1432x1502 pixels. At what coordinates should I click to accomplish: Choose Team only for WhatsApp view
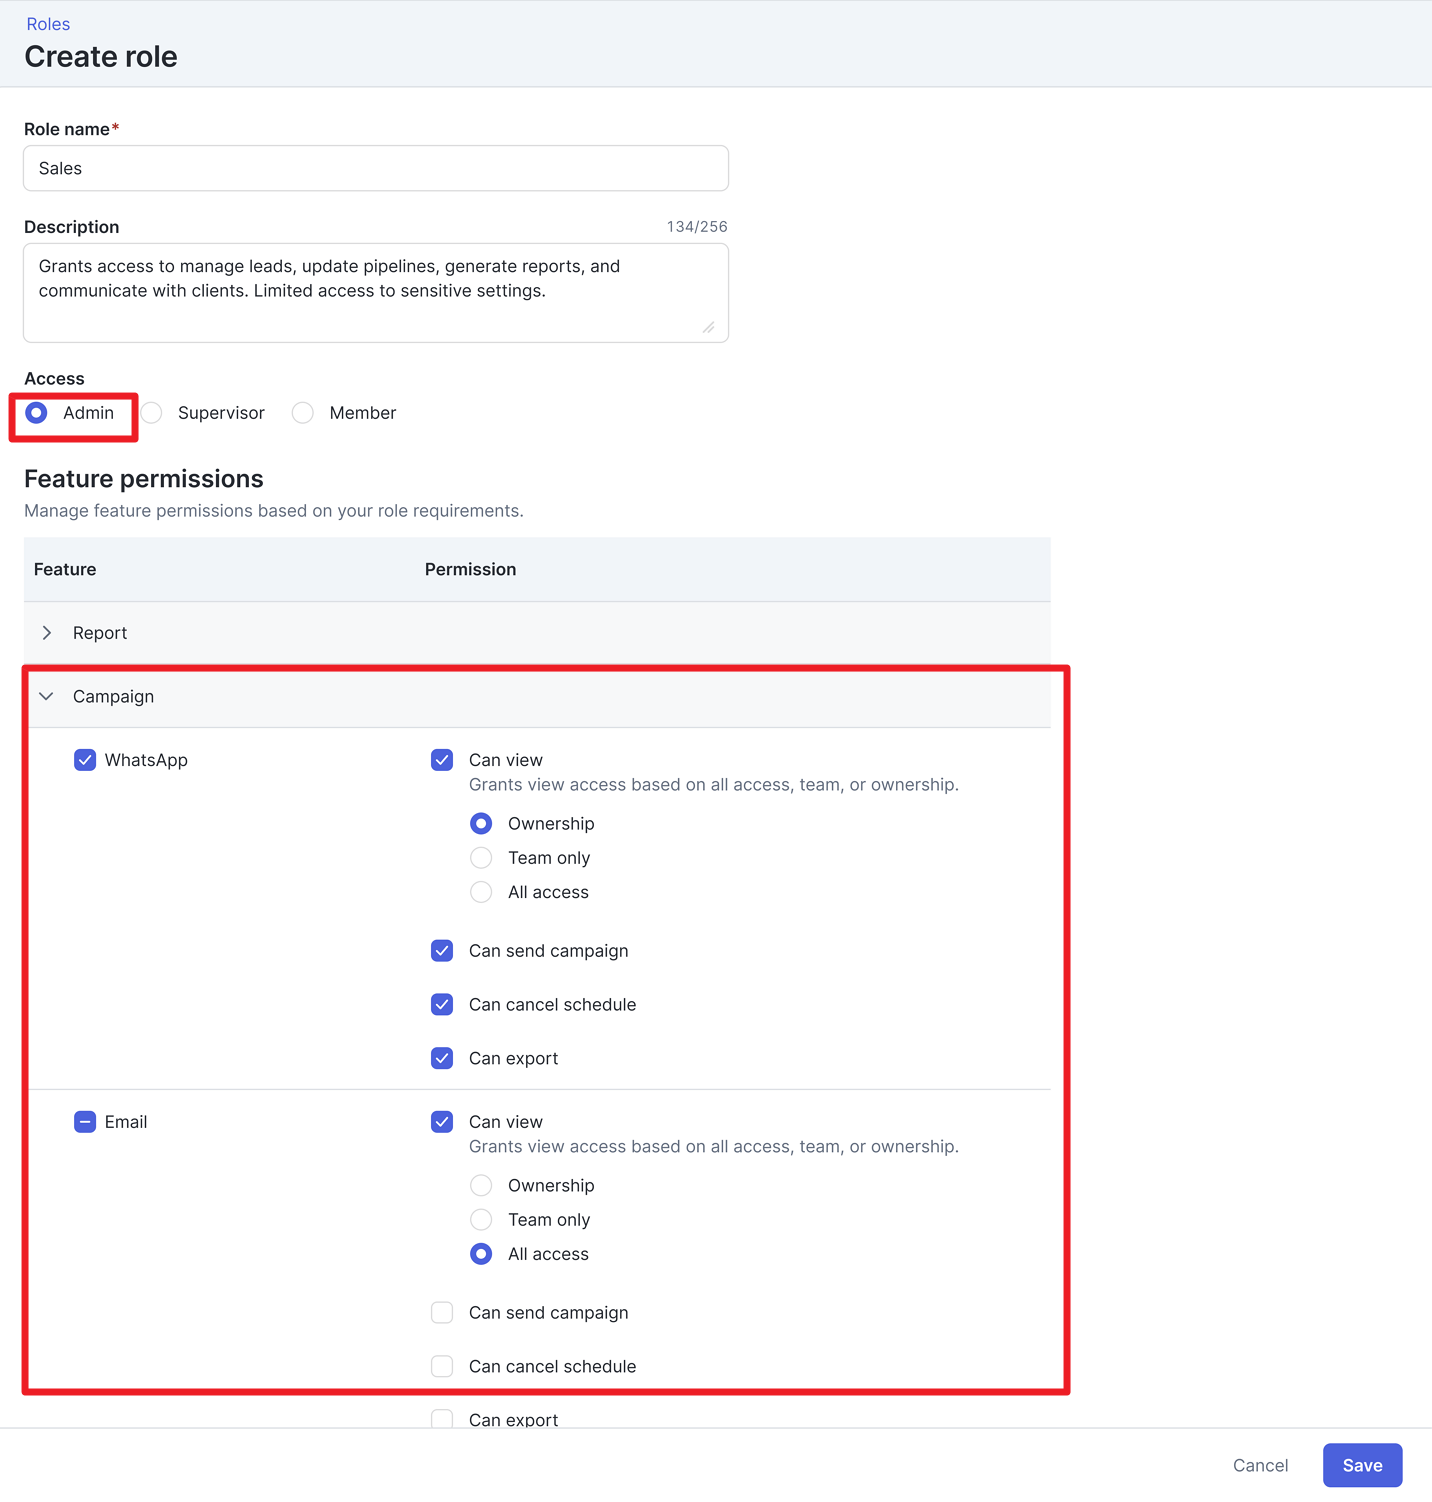point(481,858)
